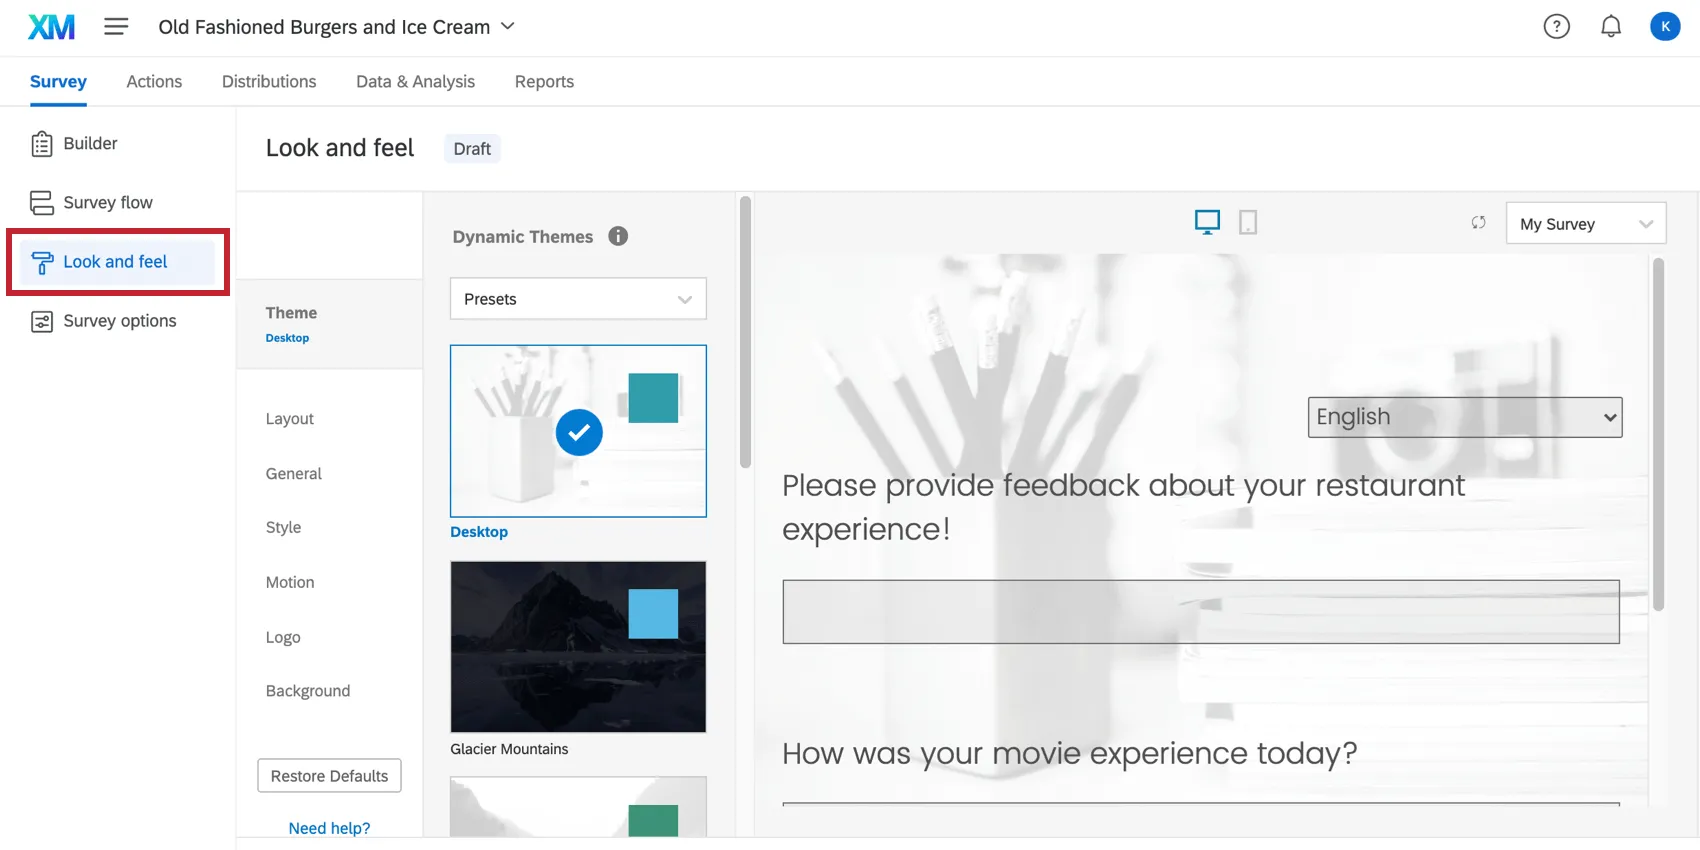Click the preview pane scrollbar
Viewport: 1700px width, 850px height.
point(1658,434)
